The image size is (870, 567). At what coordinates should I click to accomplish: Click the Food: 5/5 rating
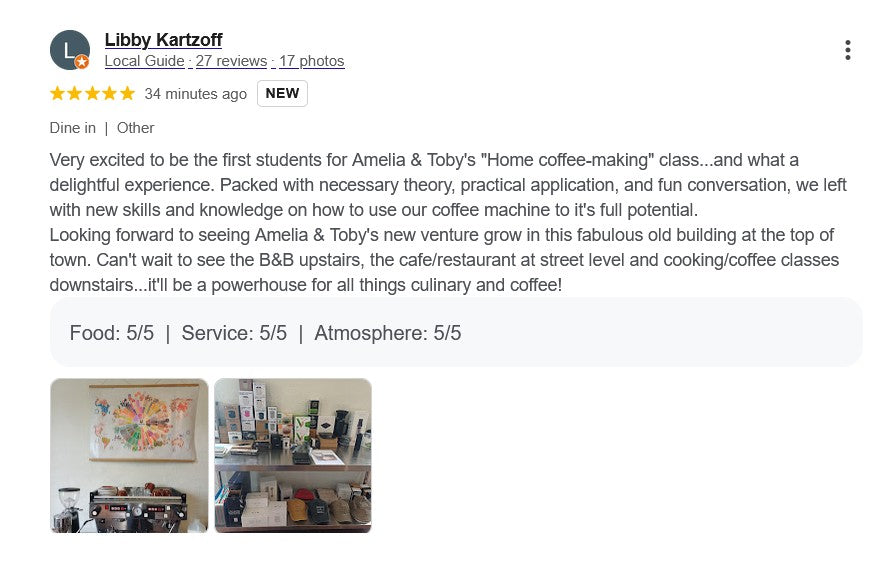pos(112,333)
